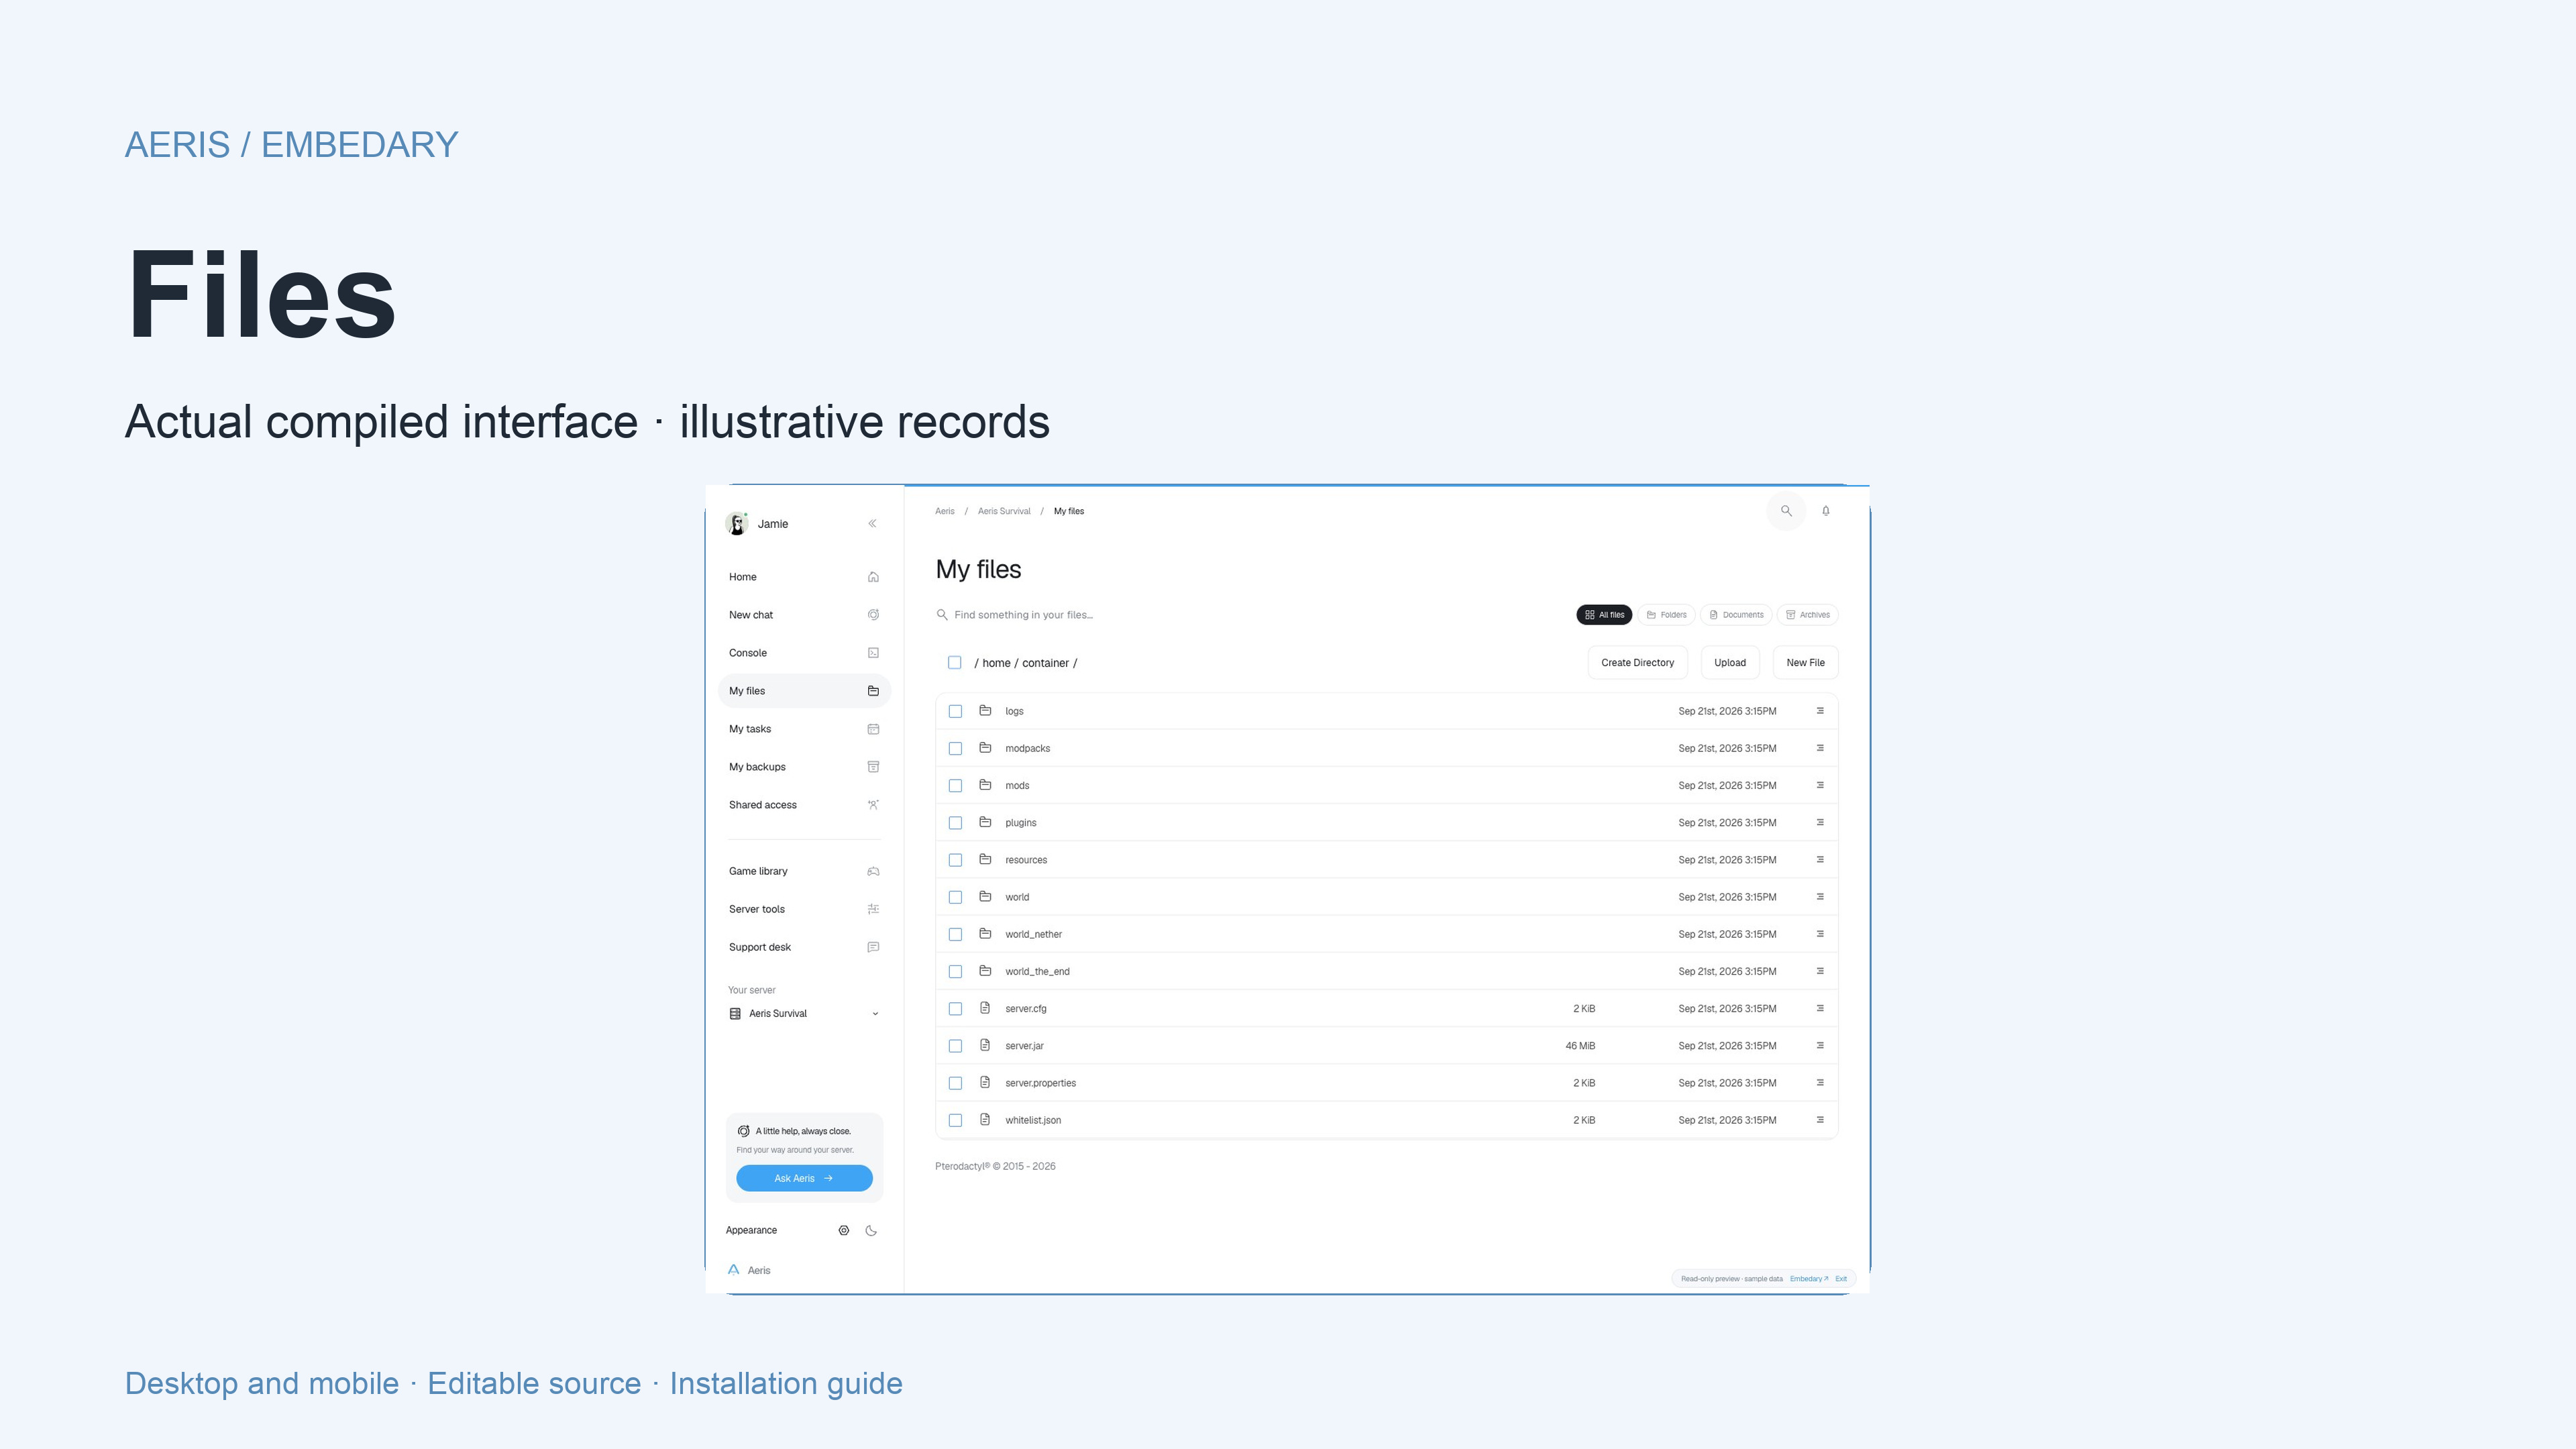Click the Aeris root breadcrumb
The width and height of the screenshot is (2576, 1449).
pyautogui.click(x=944, y=511)
